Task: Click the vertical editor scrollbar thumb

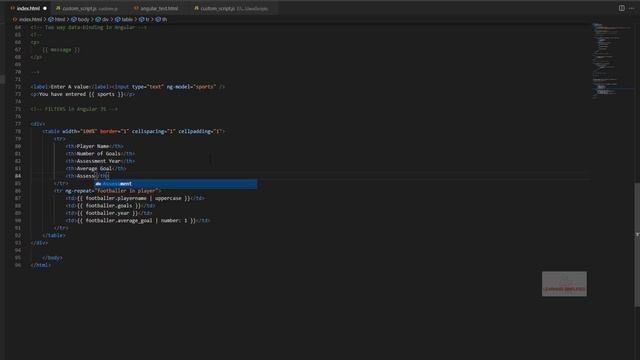Action: coord(637,245)
